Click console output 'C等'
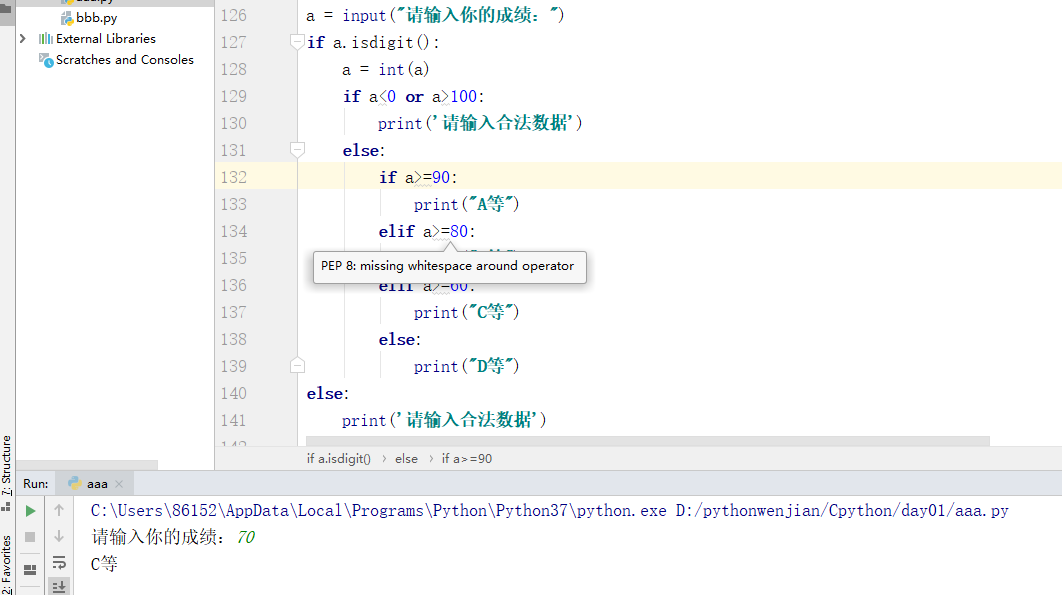The image size is (1062, 595). [x=104, y=563]
